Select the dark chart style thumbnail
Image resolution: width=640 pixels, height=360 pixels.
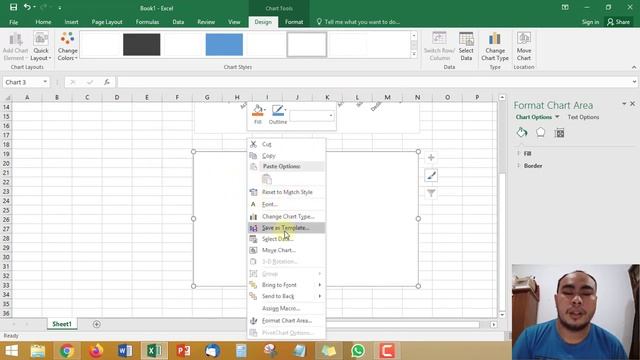[x=142, y=44]
